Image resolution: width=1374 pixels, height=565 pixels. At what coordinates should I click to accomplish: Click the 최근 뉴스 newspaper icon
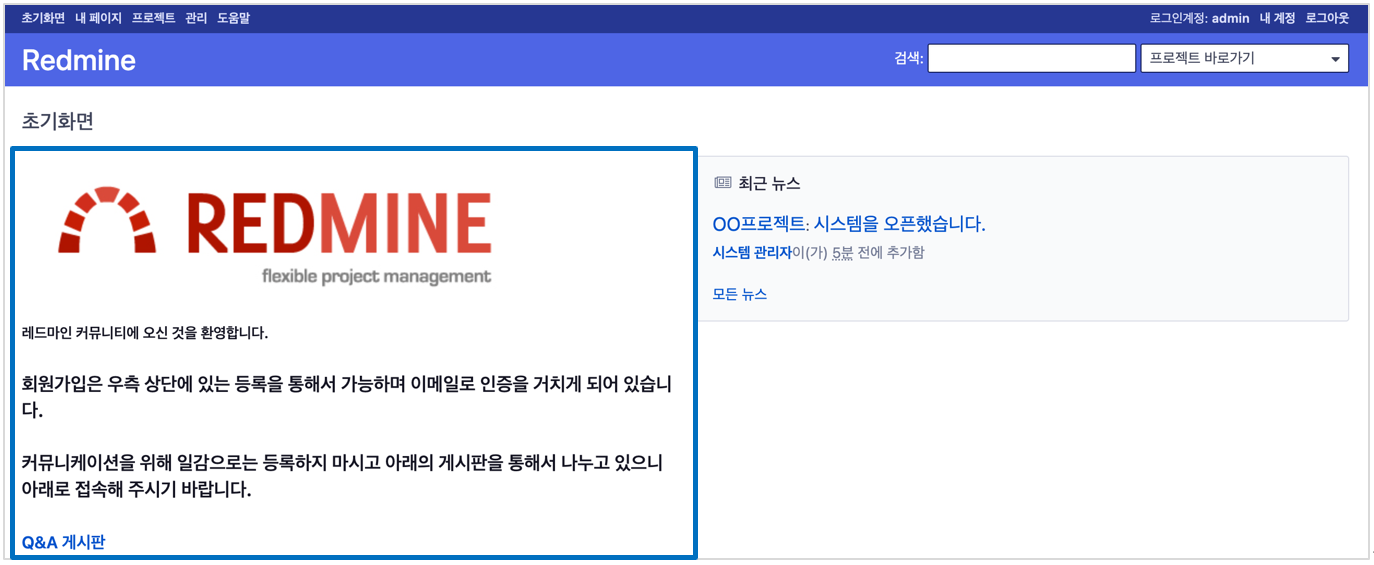pos(722,183)
